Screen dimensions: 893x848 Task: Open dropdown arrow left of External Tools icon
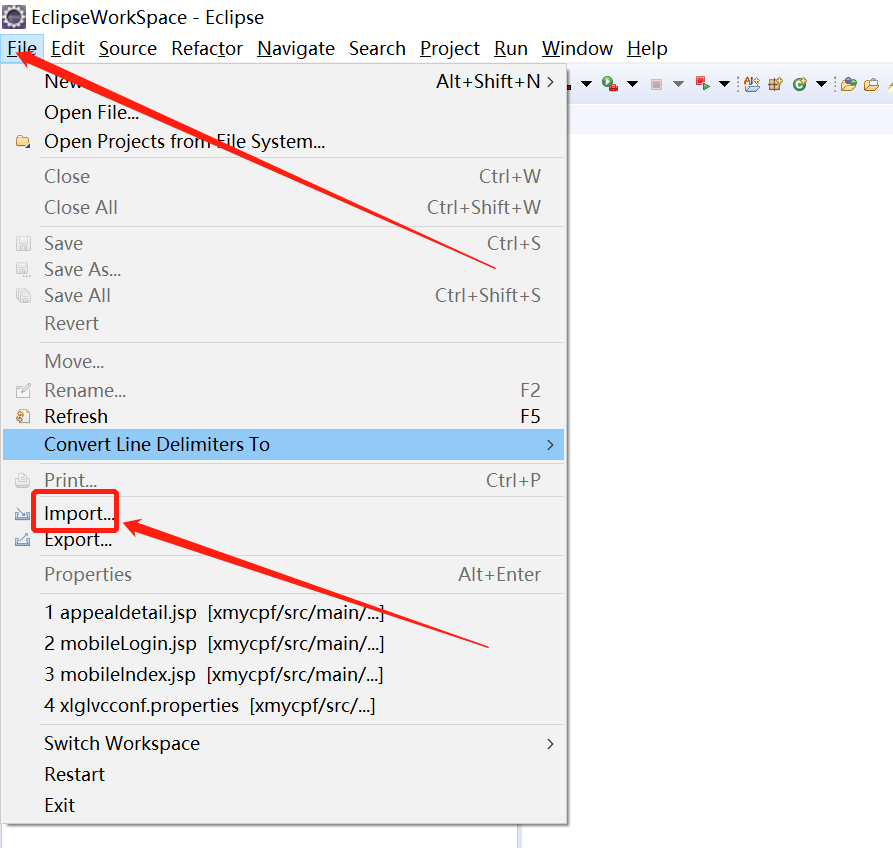point(586,84)
